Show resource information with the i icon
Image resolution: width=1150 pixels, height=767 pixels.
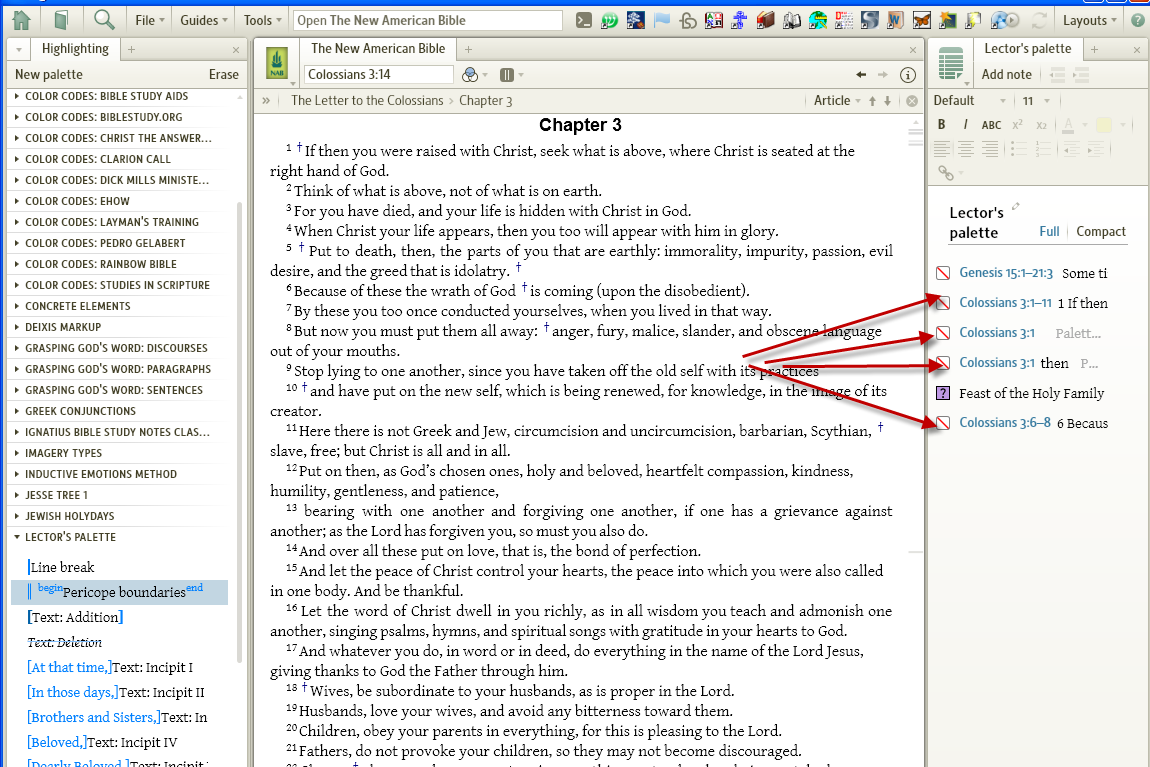pyautogui.click(x=908, y=75)
